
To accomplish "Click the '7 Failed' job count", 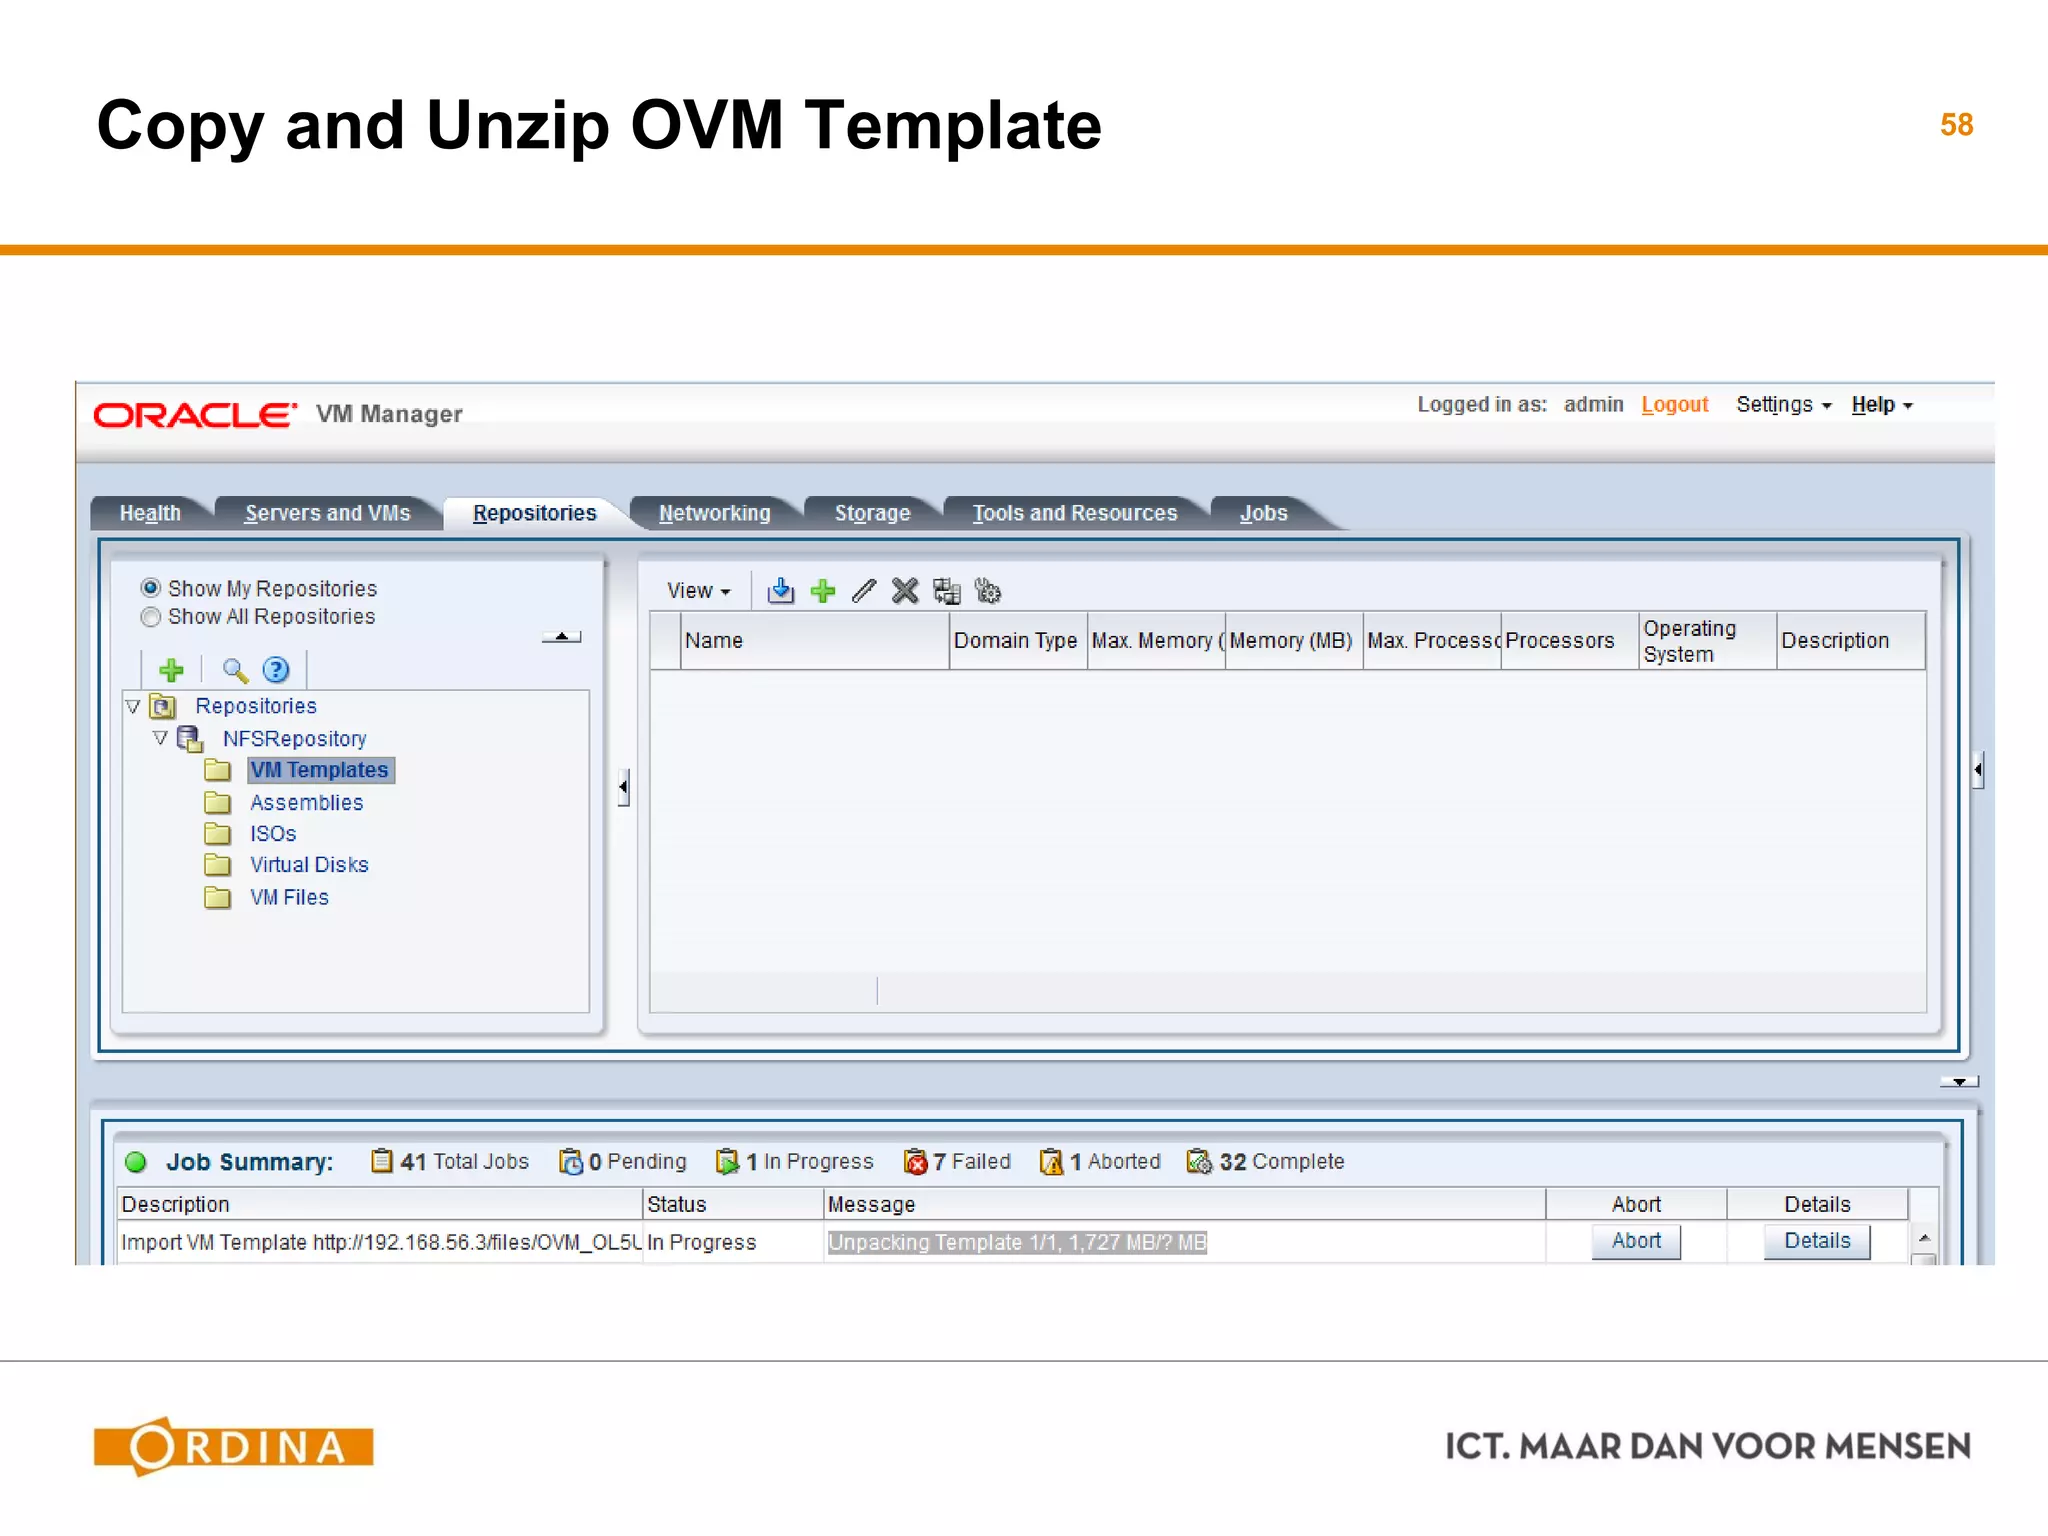I will [972, 1162].
